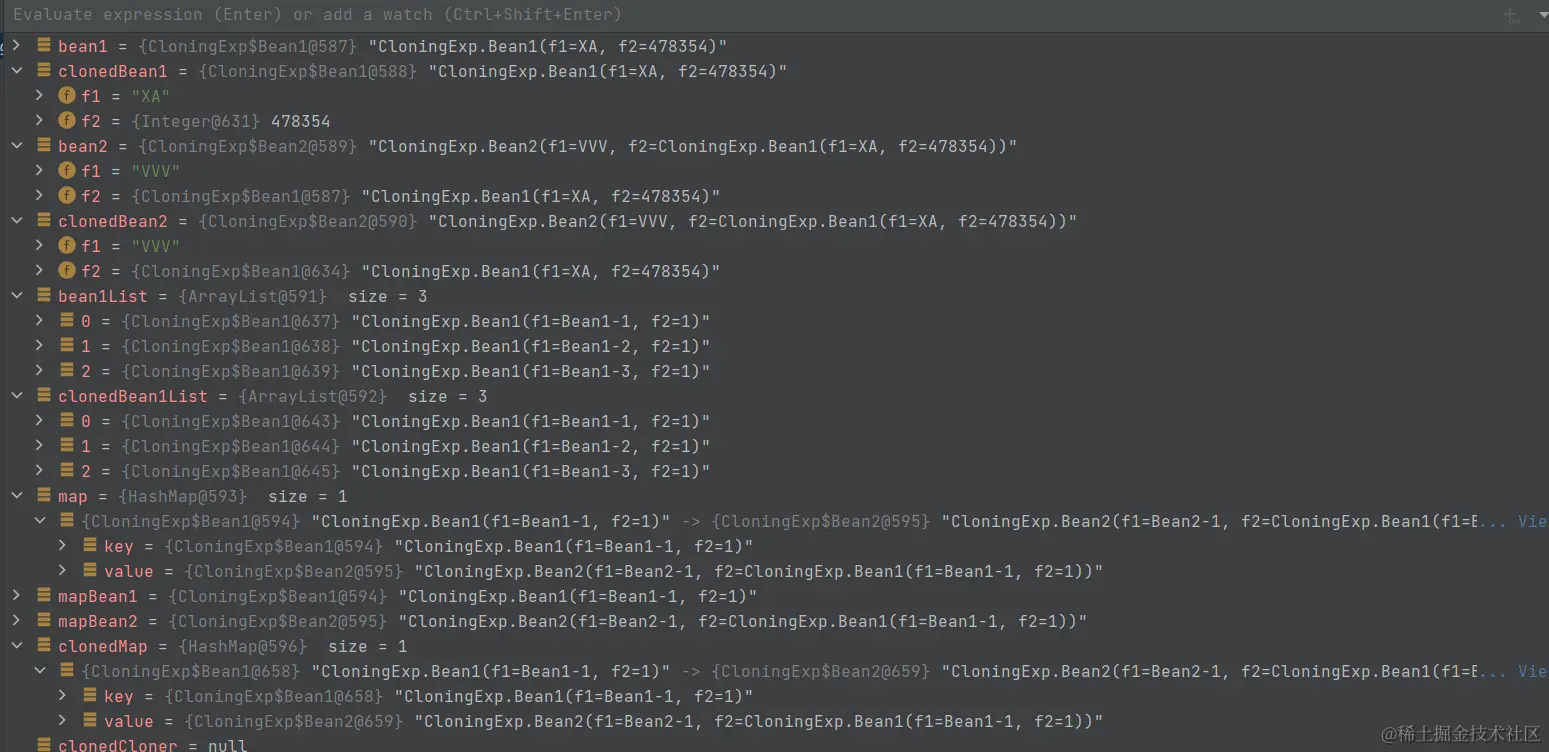Select the clonedCloner = null row
Viewport: 1549px width, 752px height.
click(151, 745)
